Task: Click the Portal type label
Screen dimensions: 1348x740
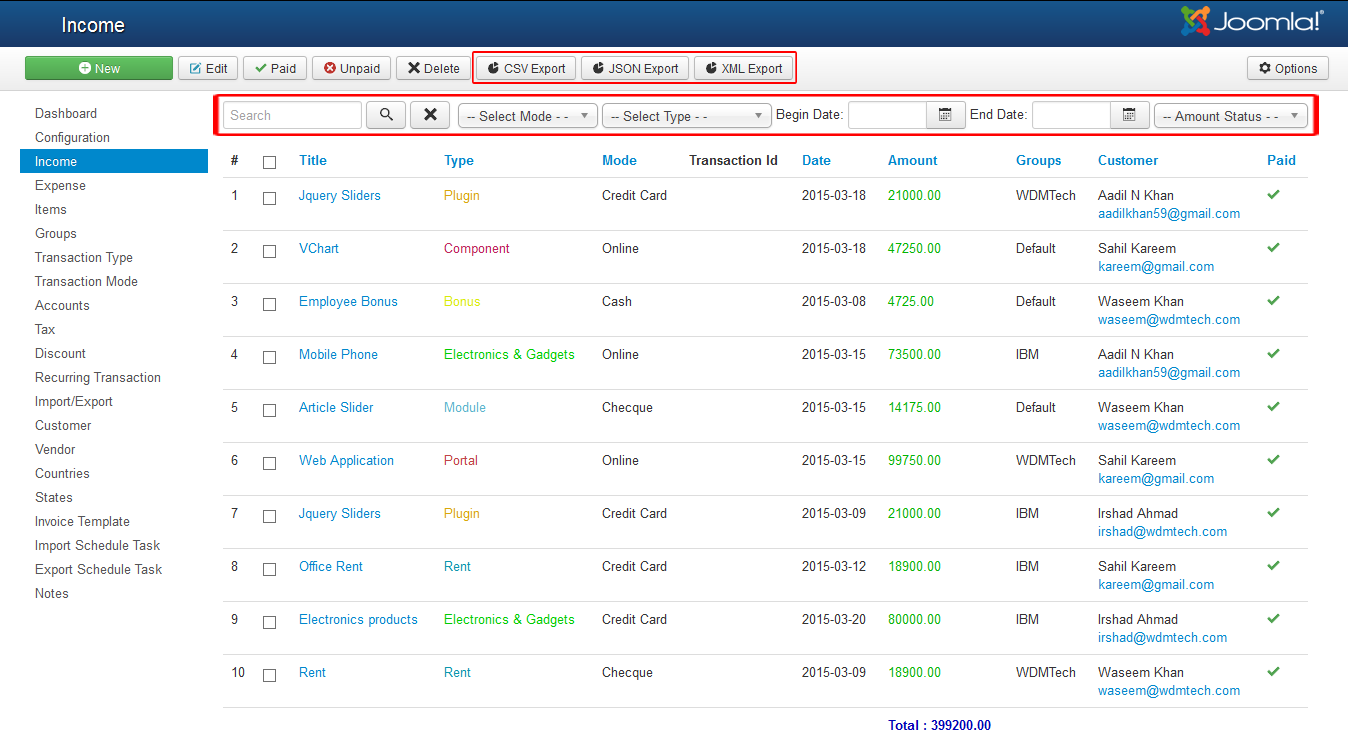Action: [461, 460]
